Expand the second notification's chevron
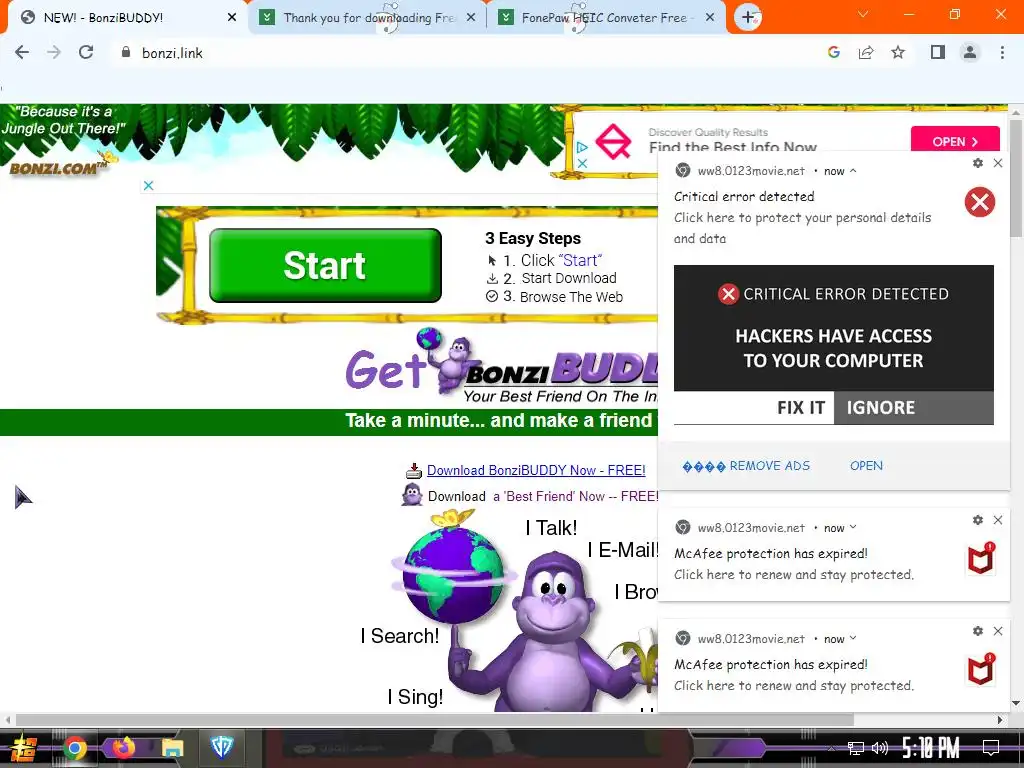The width and height of the screenshot is (1024, 768). click(853, 528)
